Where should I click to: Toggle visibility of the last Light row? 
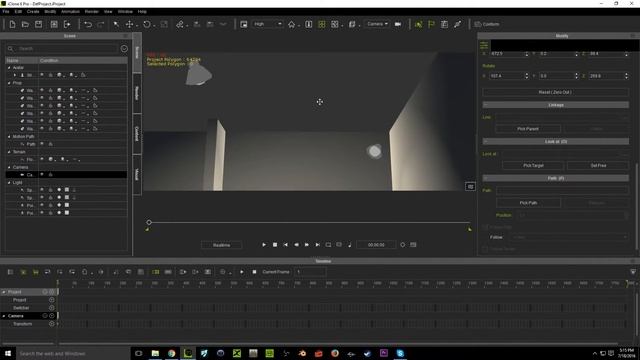pyautogui.click(x=42, y=213)
